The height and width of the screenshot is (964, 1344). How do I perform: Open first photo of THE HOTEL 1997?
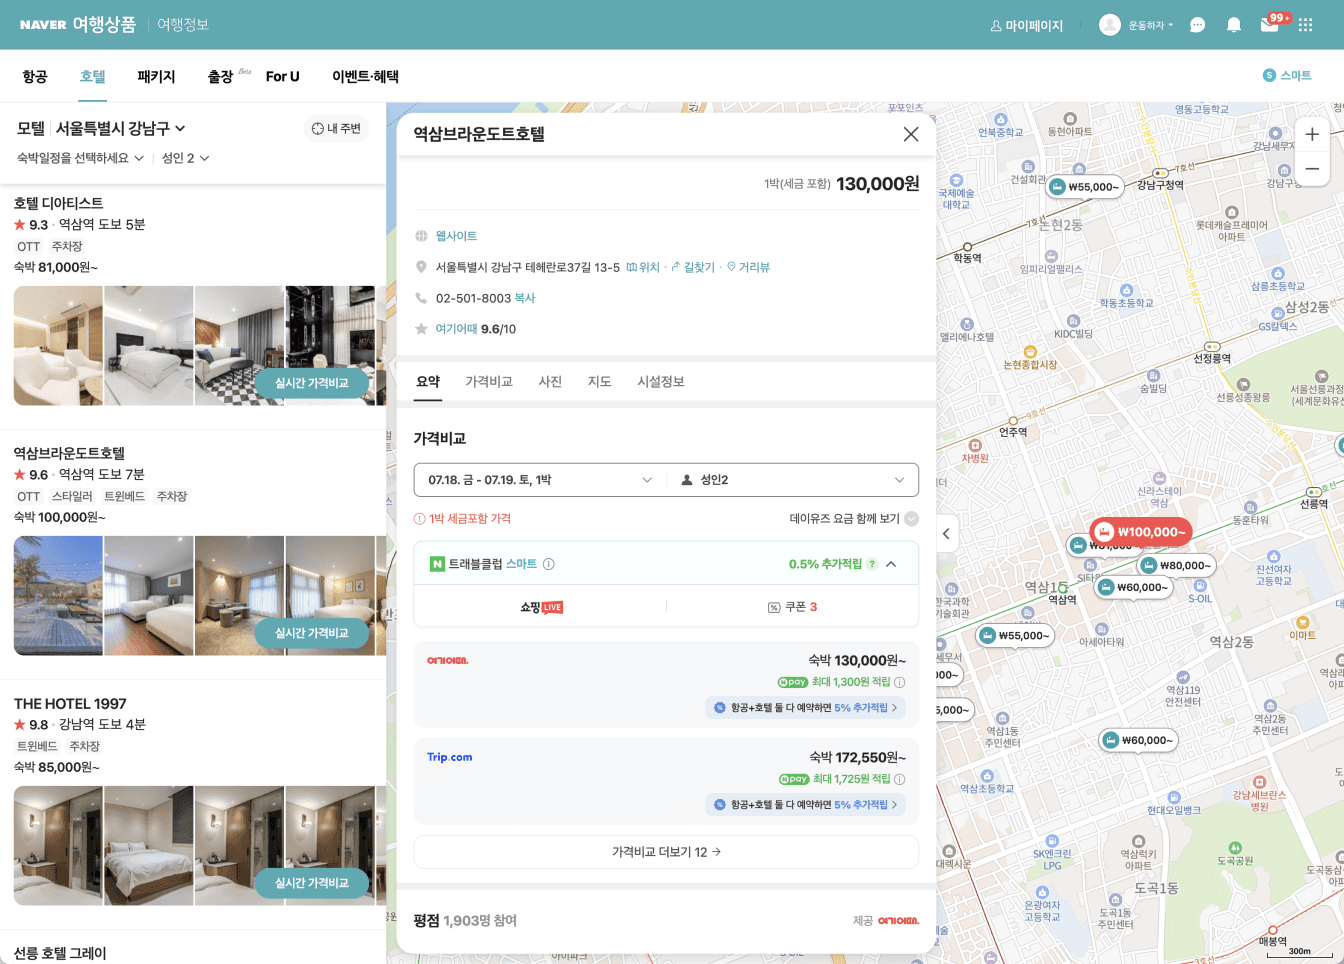pos(58,846)
